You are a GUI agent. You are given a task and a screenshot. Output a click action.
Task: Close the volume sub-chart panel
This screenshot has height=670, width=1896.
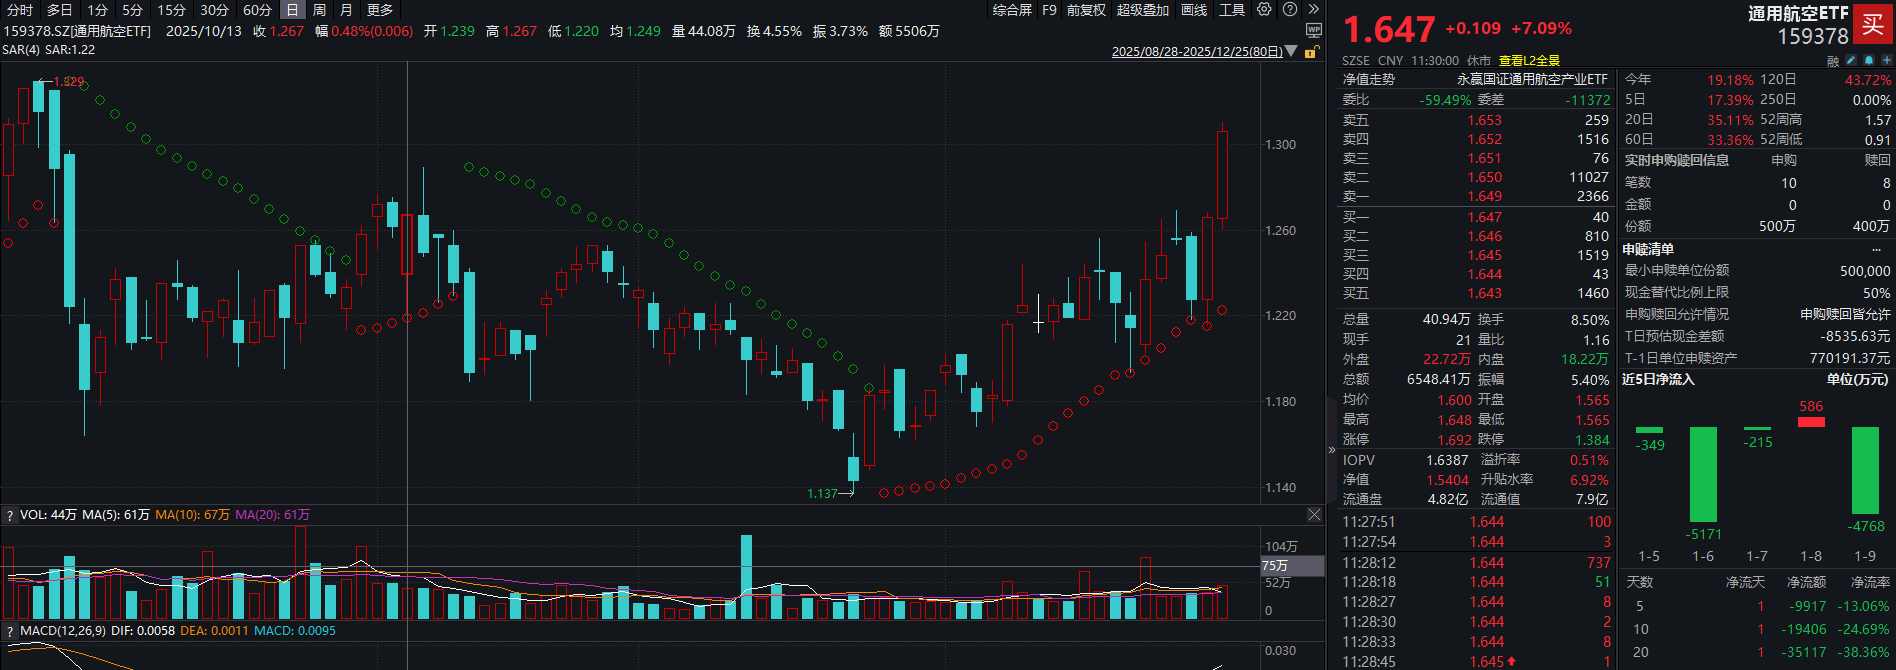click(1314, 514)
